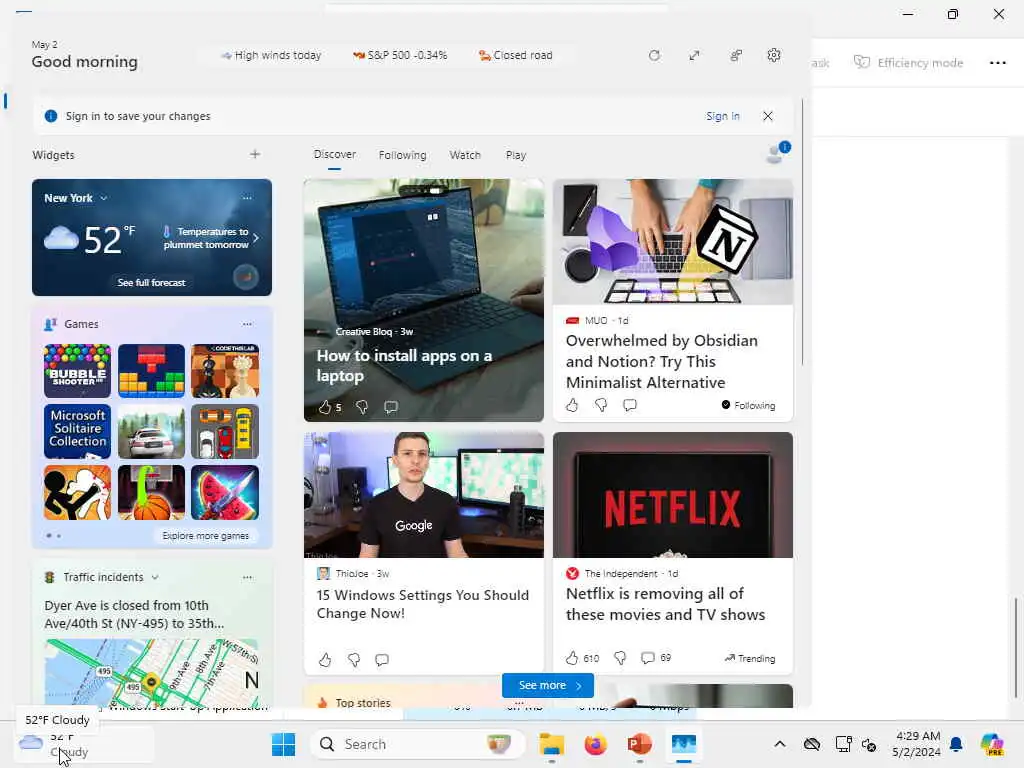Screen dimensions: 1024x768
Task: Open weather widget more options
Action: pyautogui.click(x=247, y=198)
